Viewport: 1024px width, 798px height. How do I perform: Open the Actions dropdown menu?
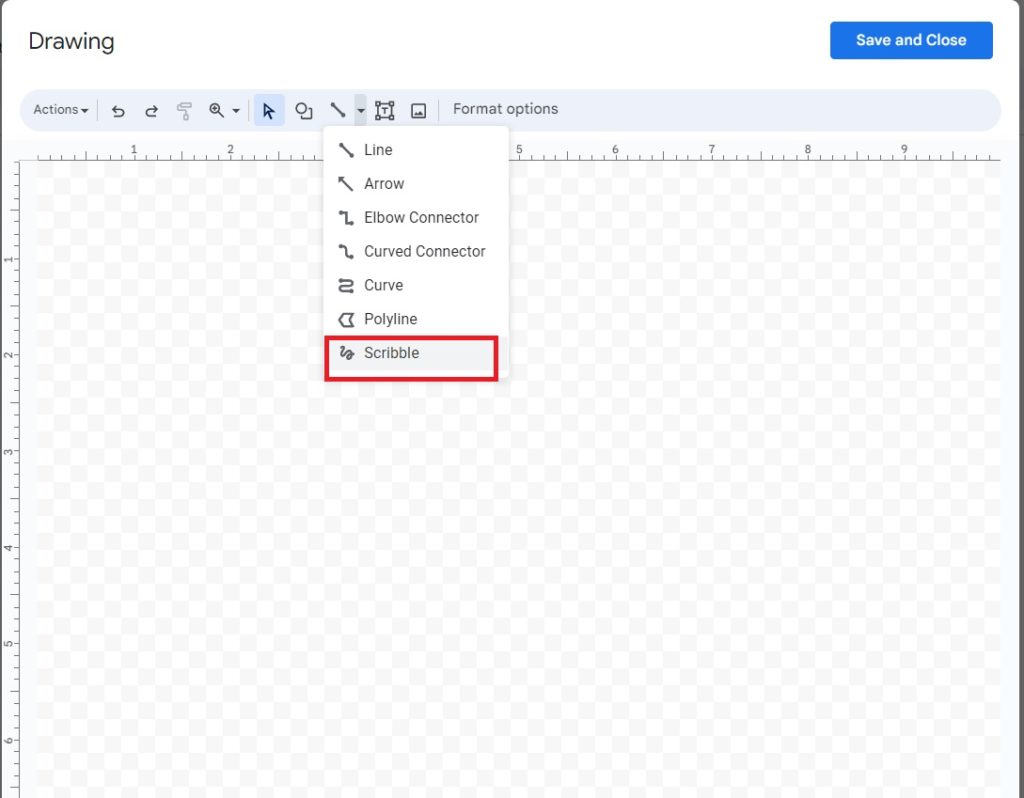coord(58,110)
